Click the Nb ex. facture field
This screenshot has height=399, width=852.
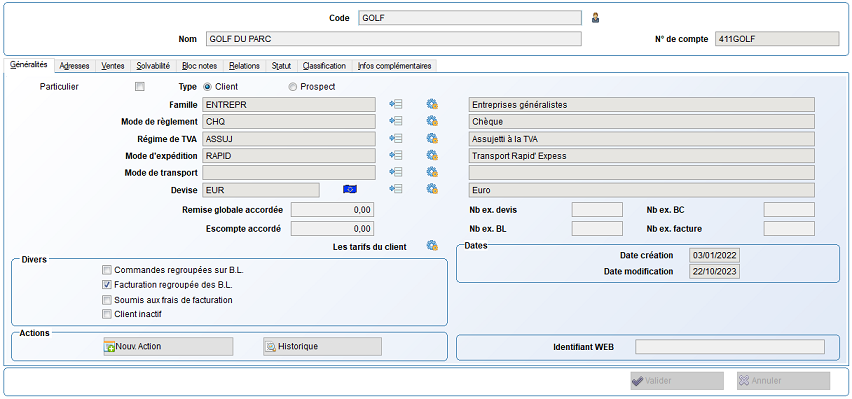point(789,228)
